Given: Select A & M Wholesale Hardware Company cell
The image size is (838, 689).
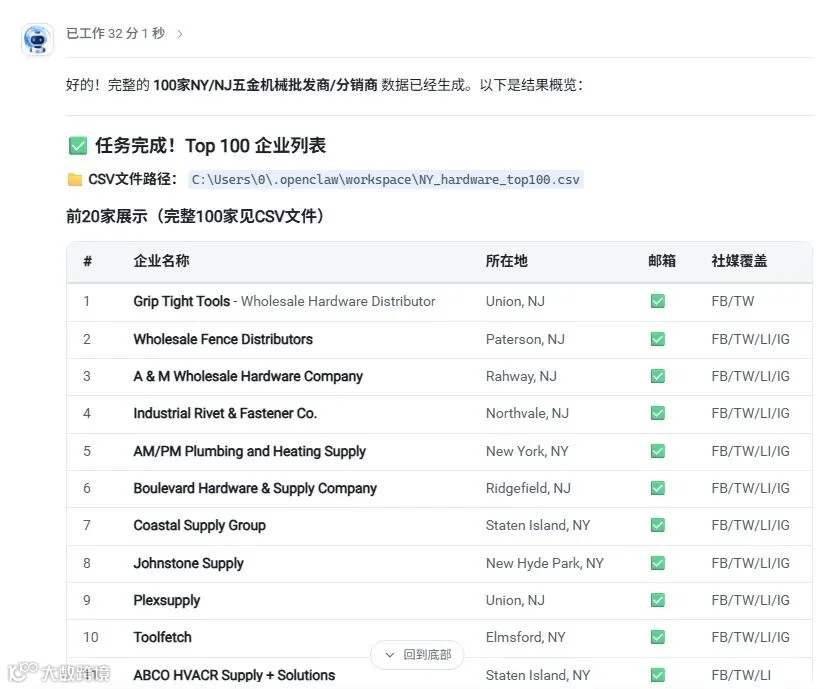Looking at the screenshot, I should pos(248,376).
